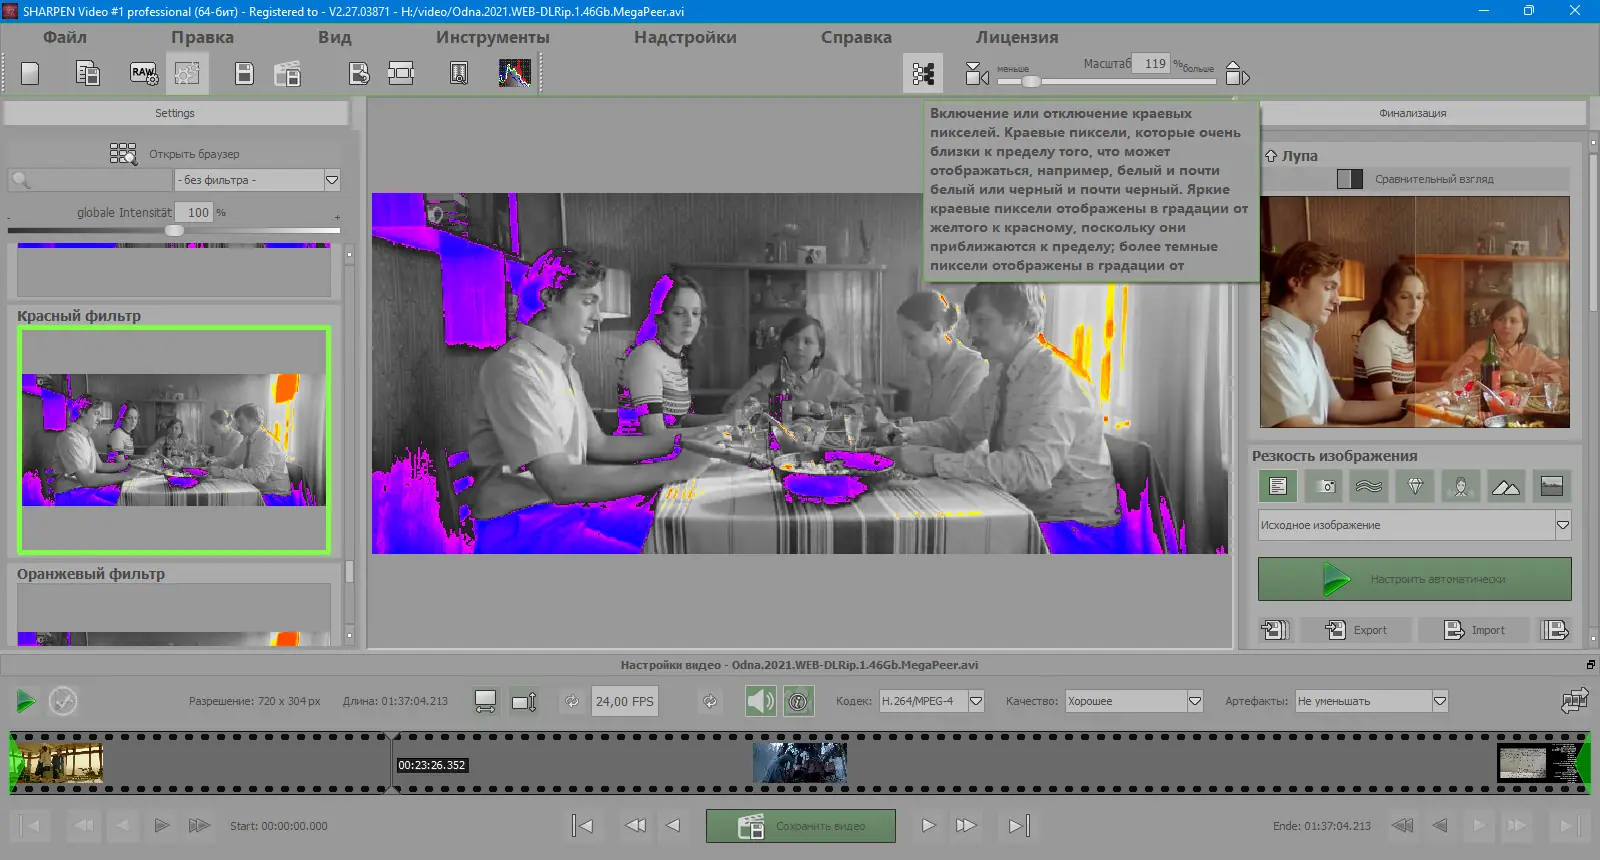
Task: Click the stacked floppies icon left of Export
Action: pyautogui.click(x=1275, y=630)
